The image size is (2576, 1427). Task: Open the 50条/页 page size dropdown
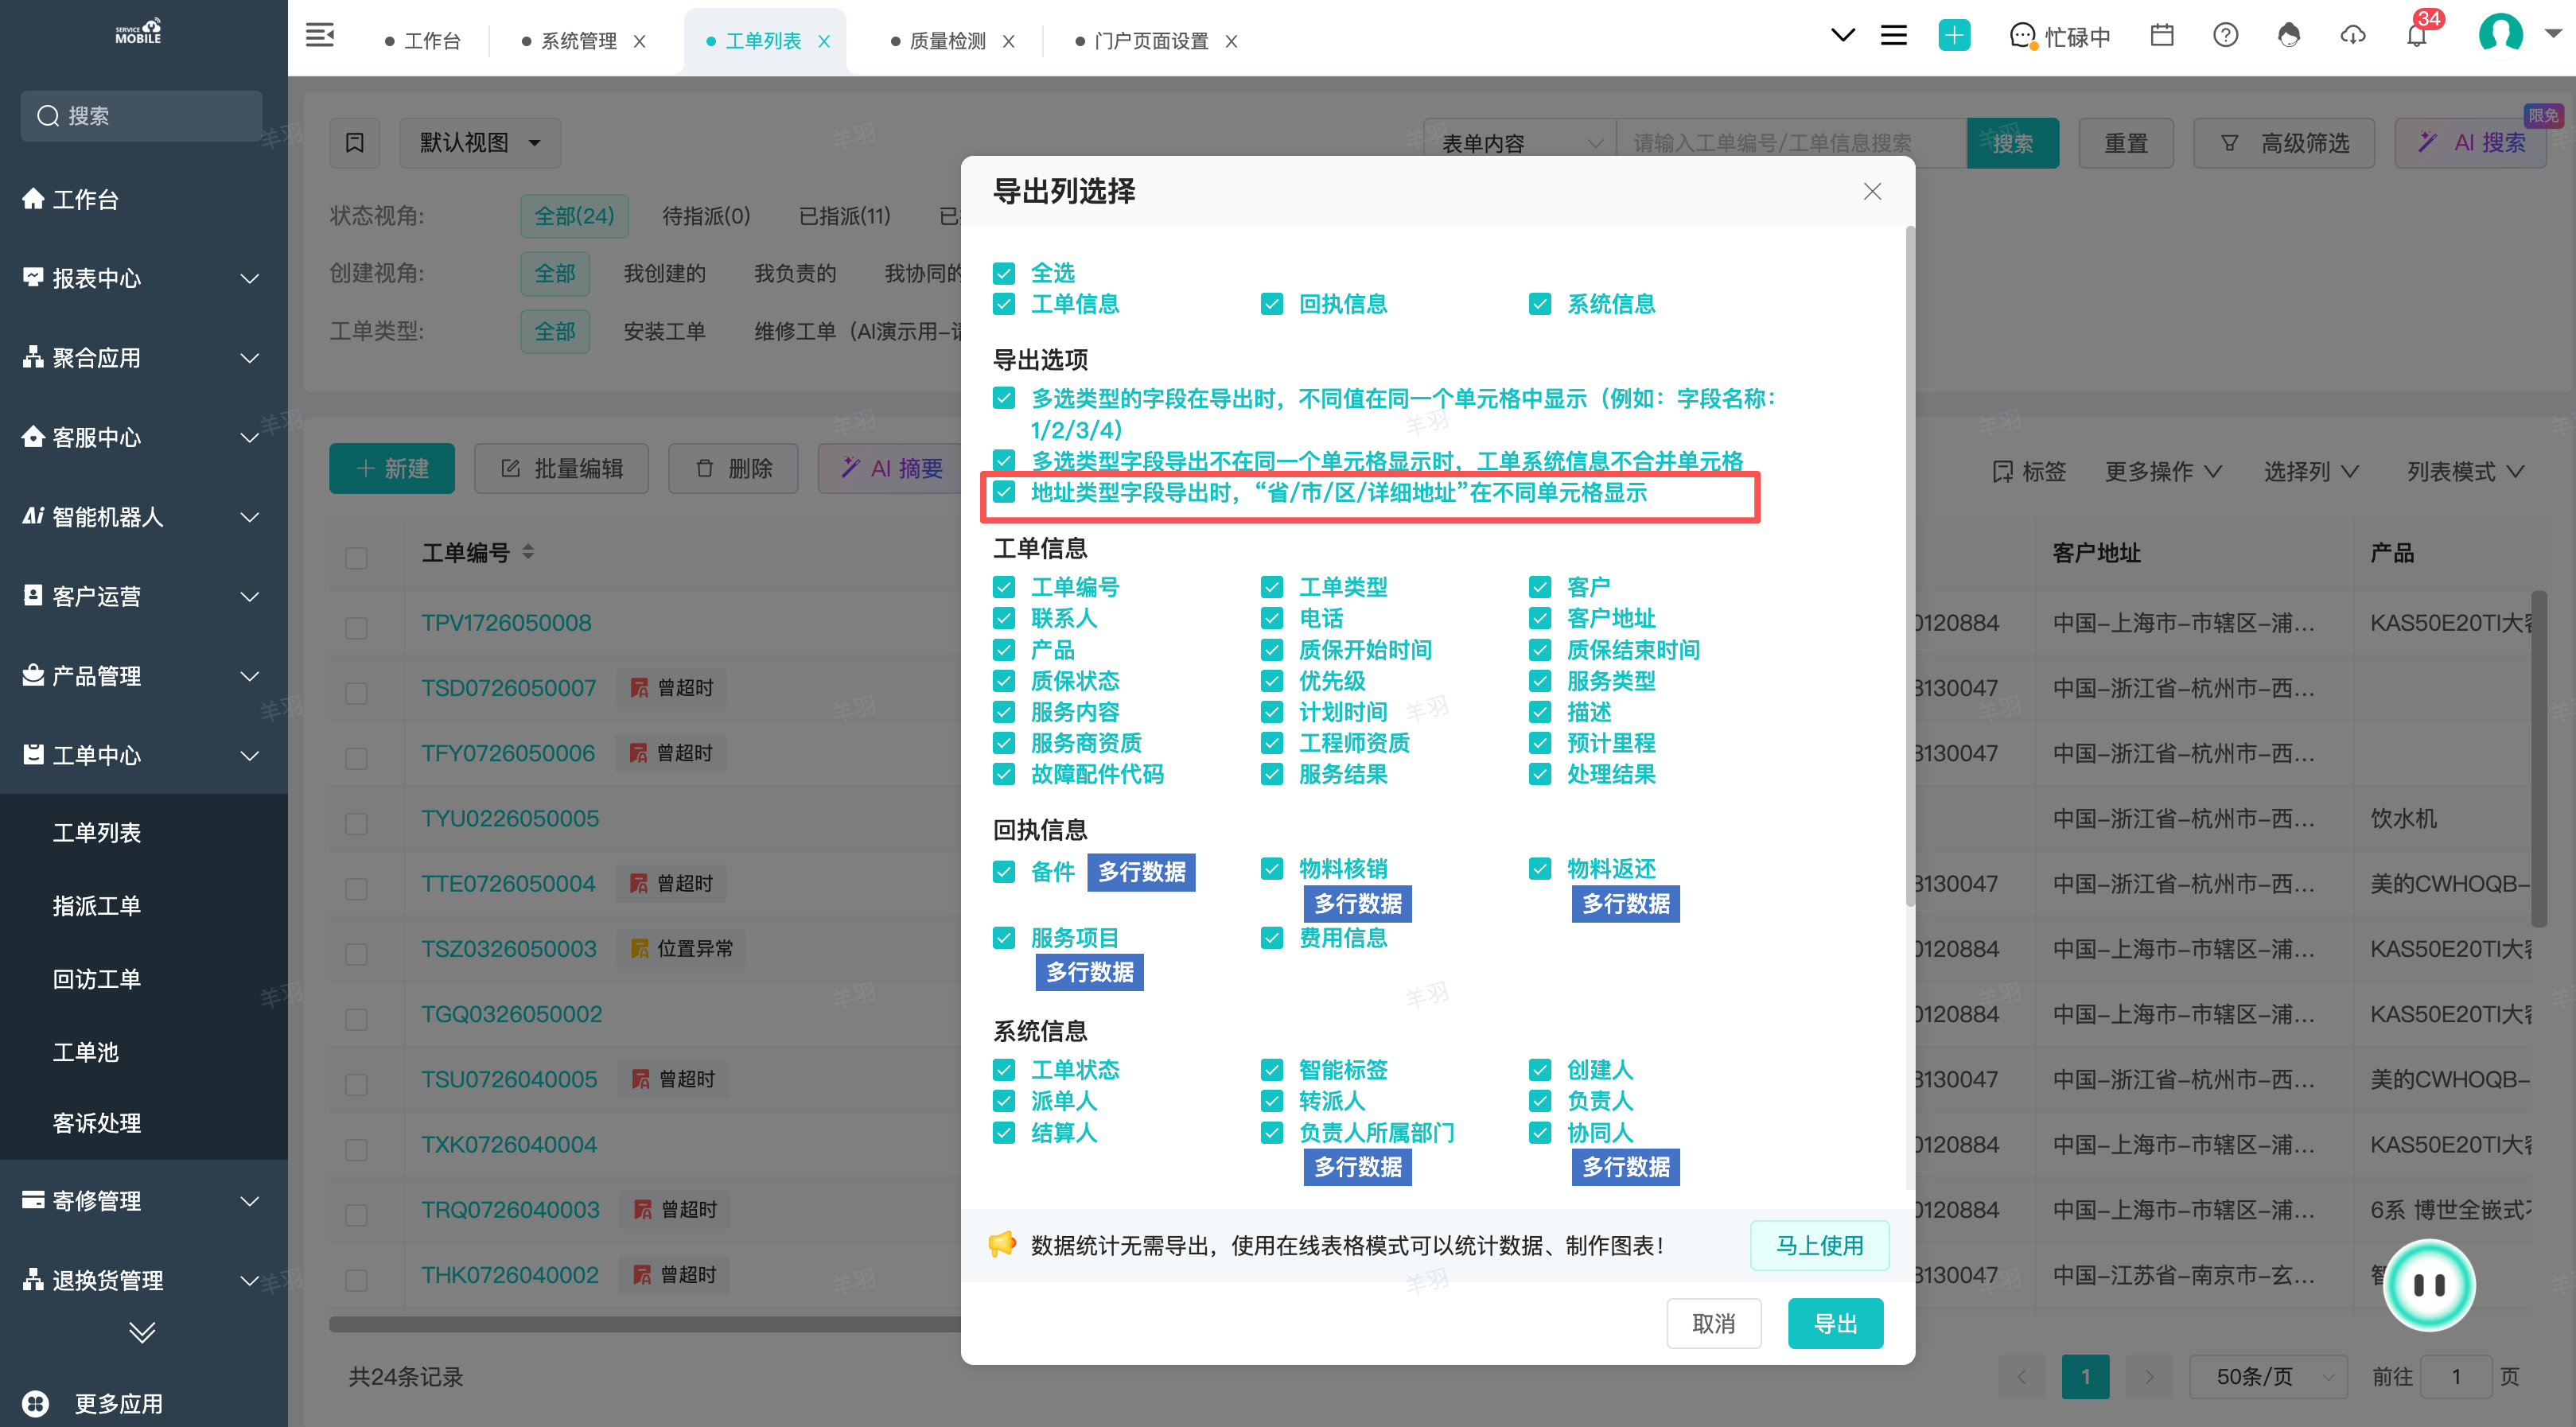(2267, 1377)
